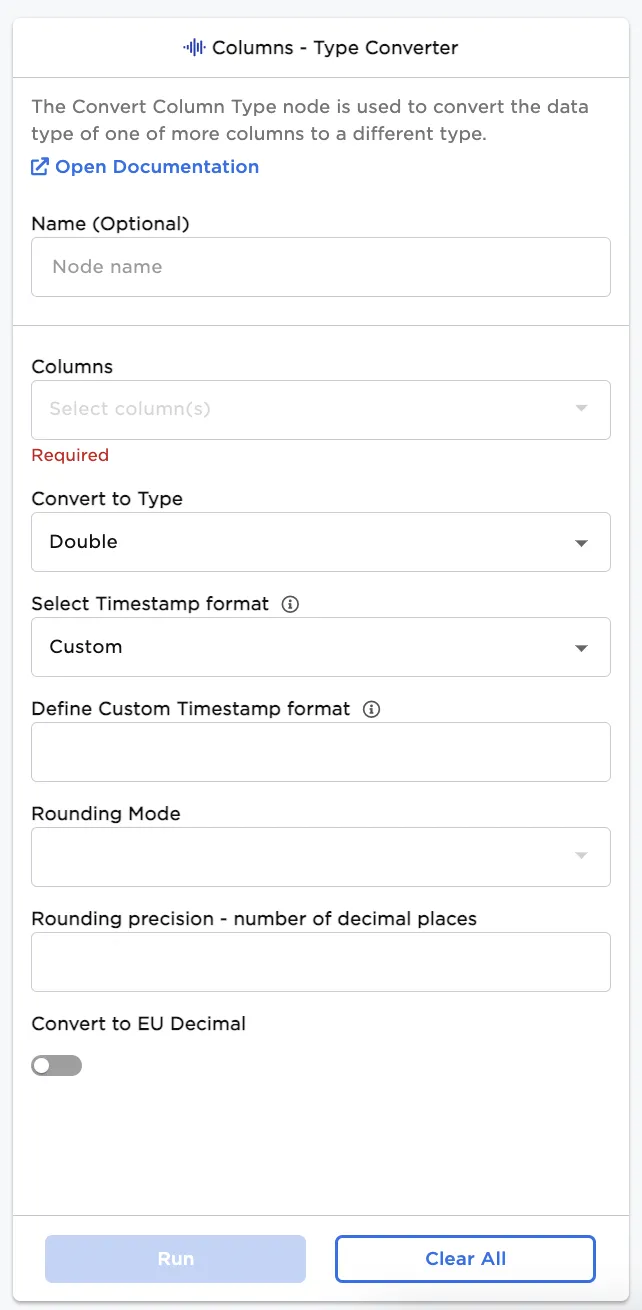This screenshot has height=1310, width=642.
Task: Click the external link icon before Open Documentation
Action: coord(39,167)
